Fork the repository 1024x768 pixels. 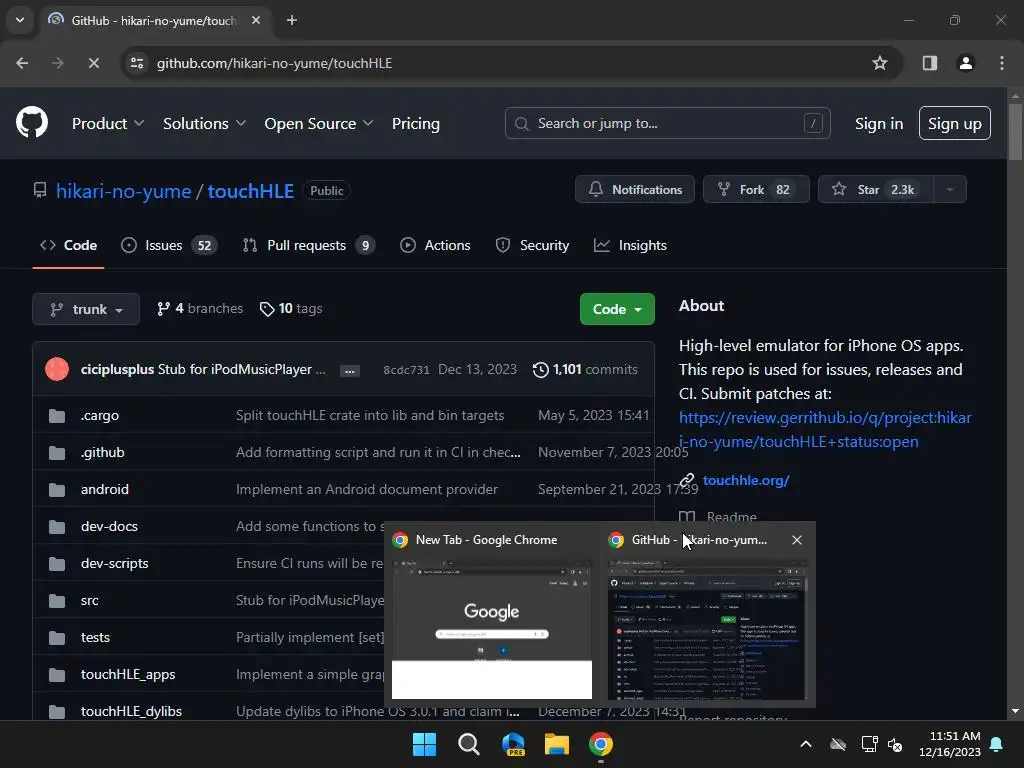(x=756, y=189)
